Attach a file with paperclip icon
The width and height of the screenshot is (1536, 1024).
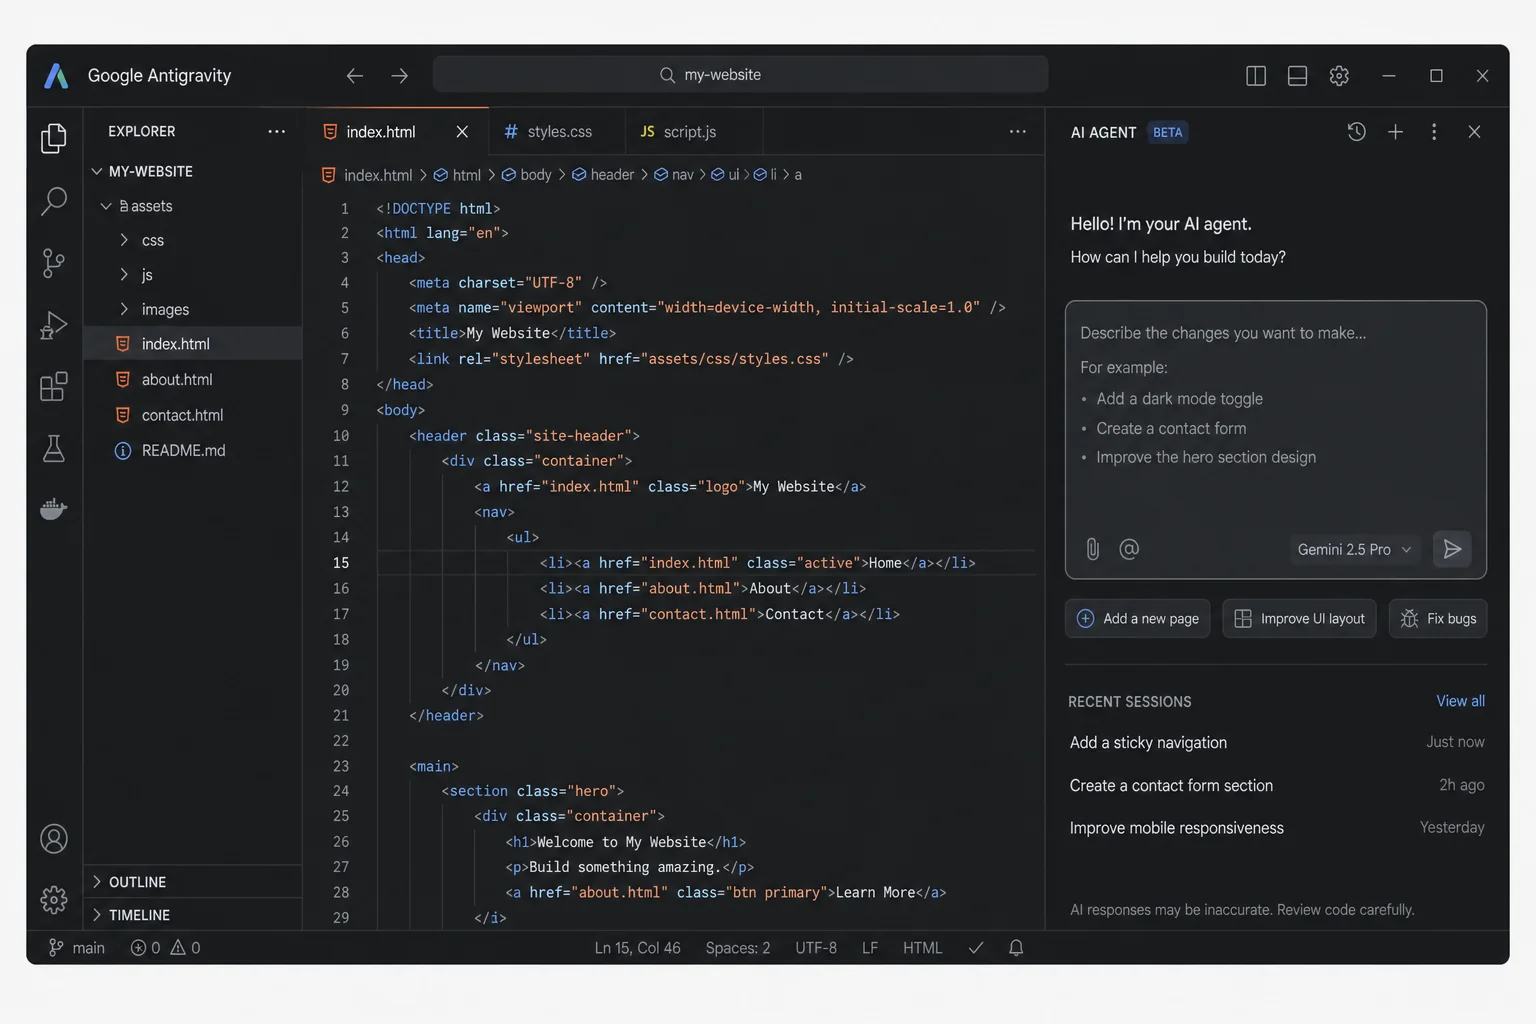click(x=1093, y=549)
